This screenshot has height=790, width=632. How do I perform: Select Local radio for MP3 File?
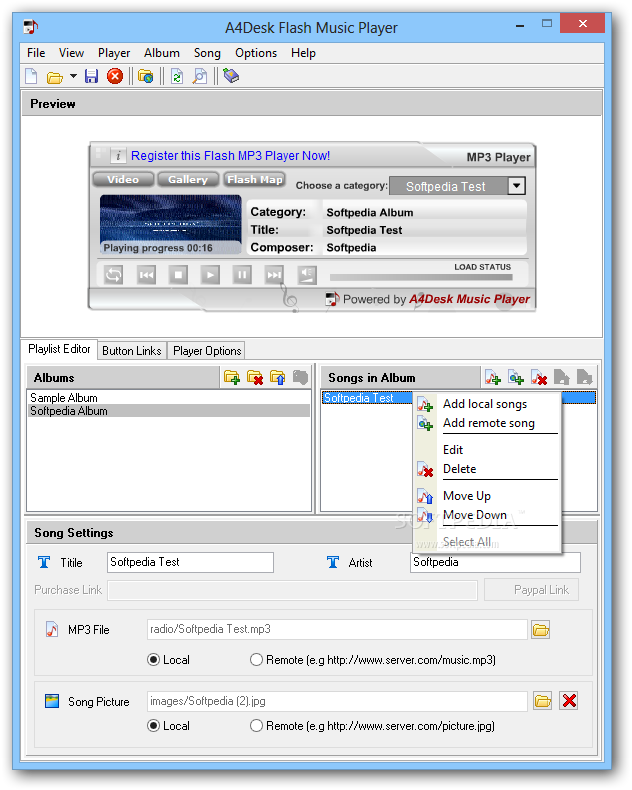pos(154,660)
